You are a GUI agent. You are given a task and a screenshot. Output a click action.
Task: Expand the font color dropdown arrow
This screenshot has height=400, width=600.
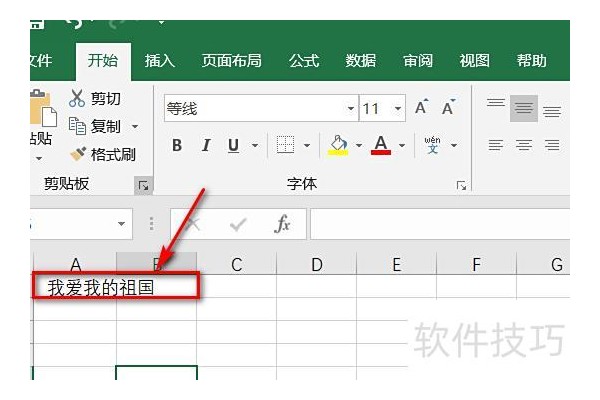[x=402, y=145]
